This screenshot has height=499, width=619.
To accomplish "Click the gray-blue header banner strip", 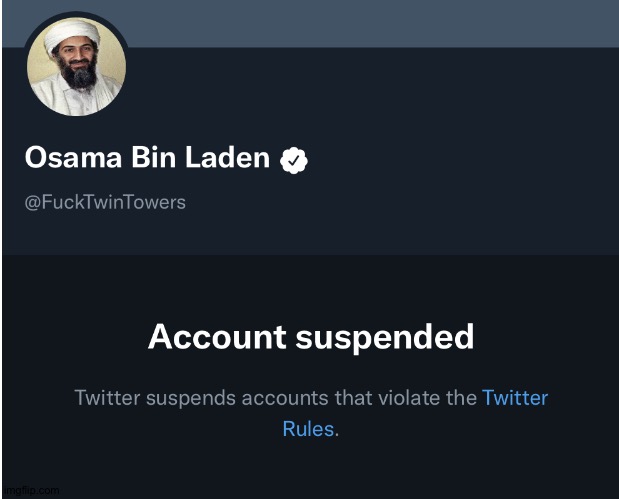I will (370, 23).
